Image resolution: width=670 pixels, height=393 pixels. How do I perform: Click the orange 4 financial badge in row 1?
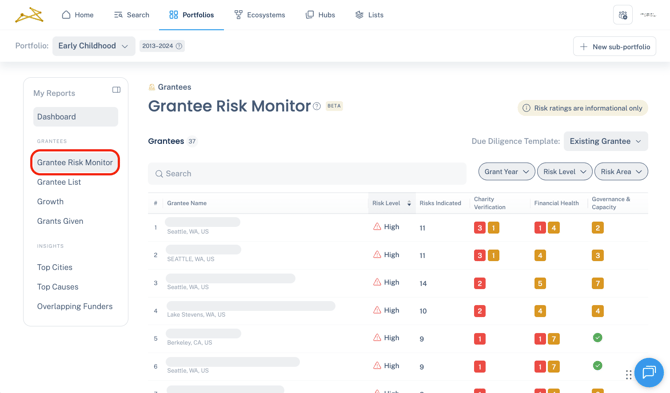point(554,228)
